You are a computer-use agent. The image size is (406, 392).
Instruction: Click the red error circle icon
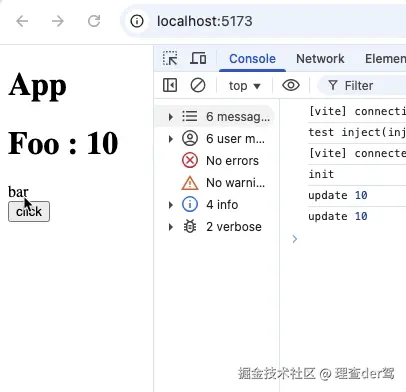click(x=190, y=160)
